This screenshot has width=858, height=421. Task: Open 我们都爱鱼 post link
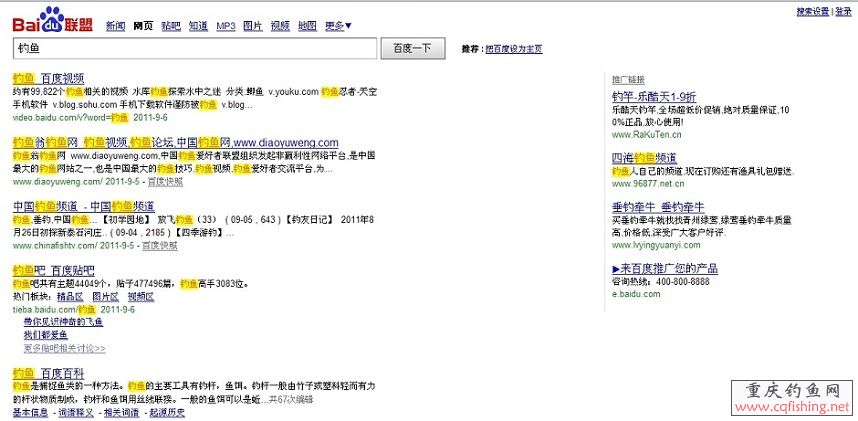click(x=45, y=335)
